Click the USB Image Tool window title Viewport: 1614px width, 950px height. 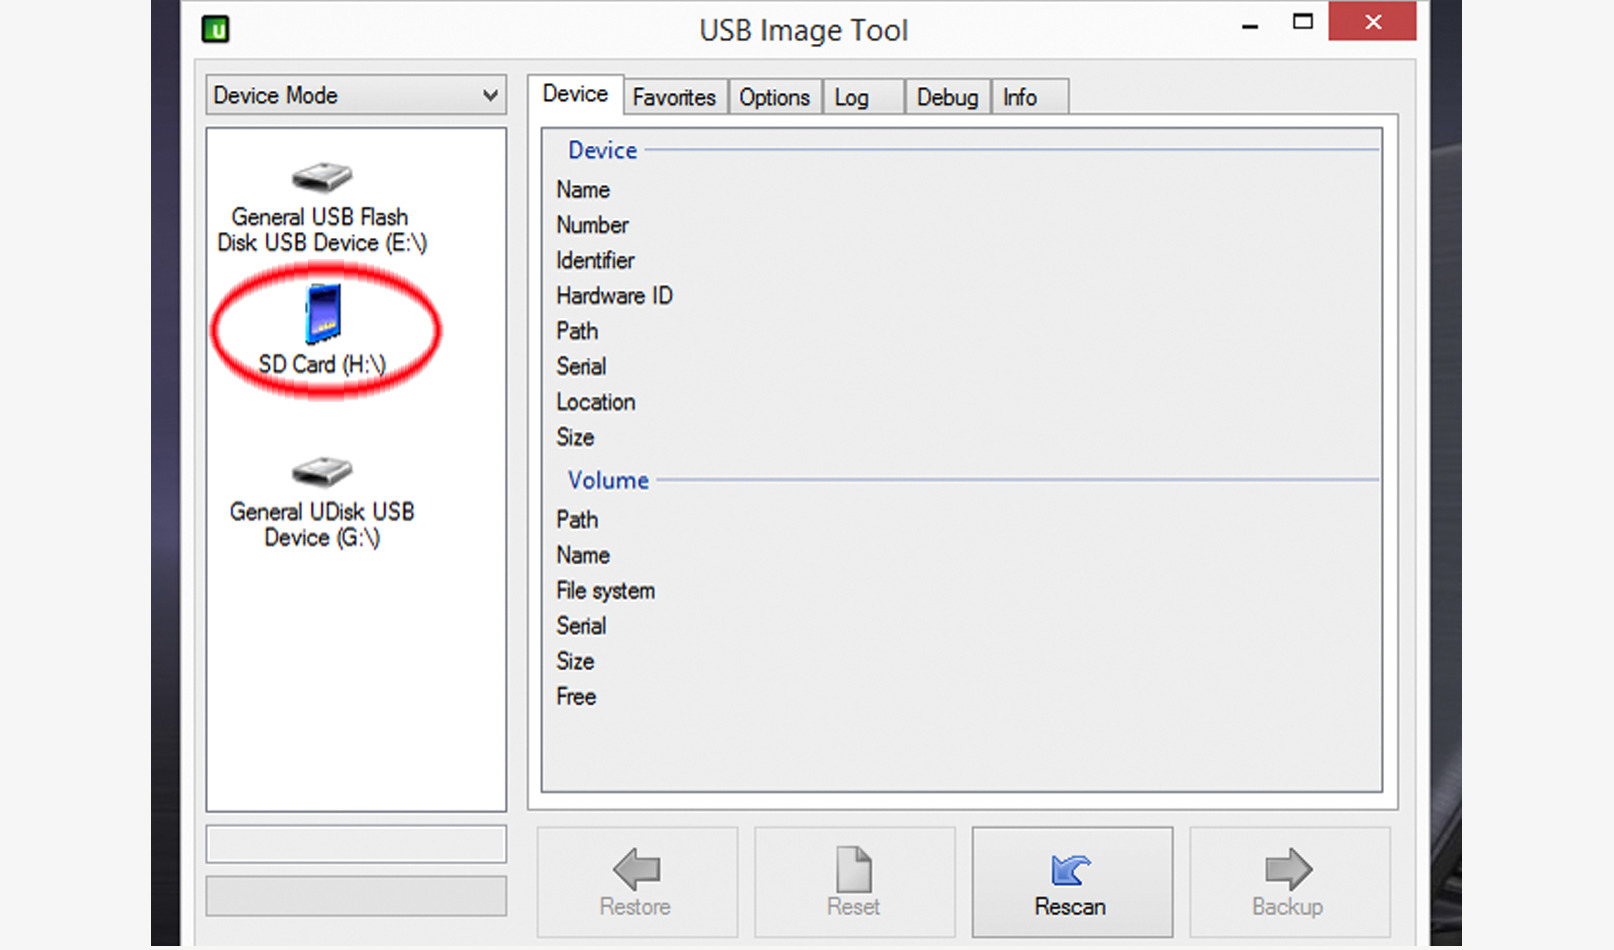tap(804, 30)
